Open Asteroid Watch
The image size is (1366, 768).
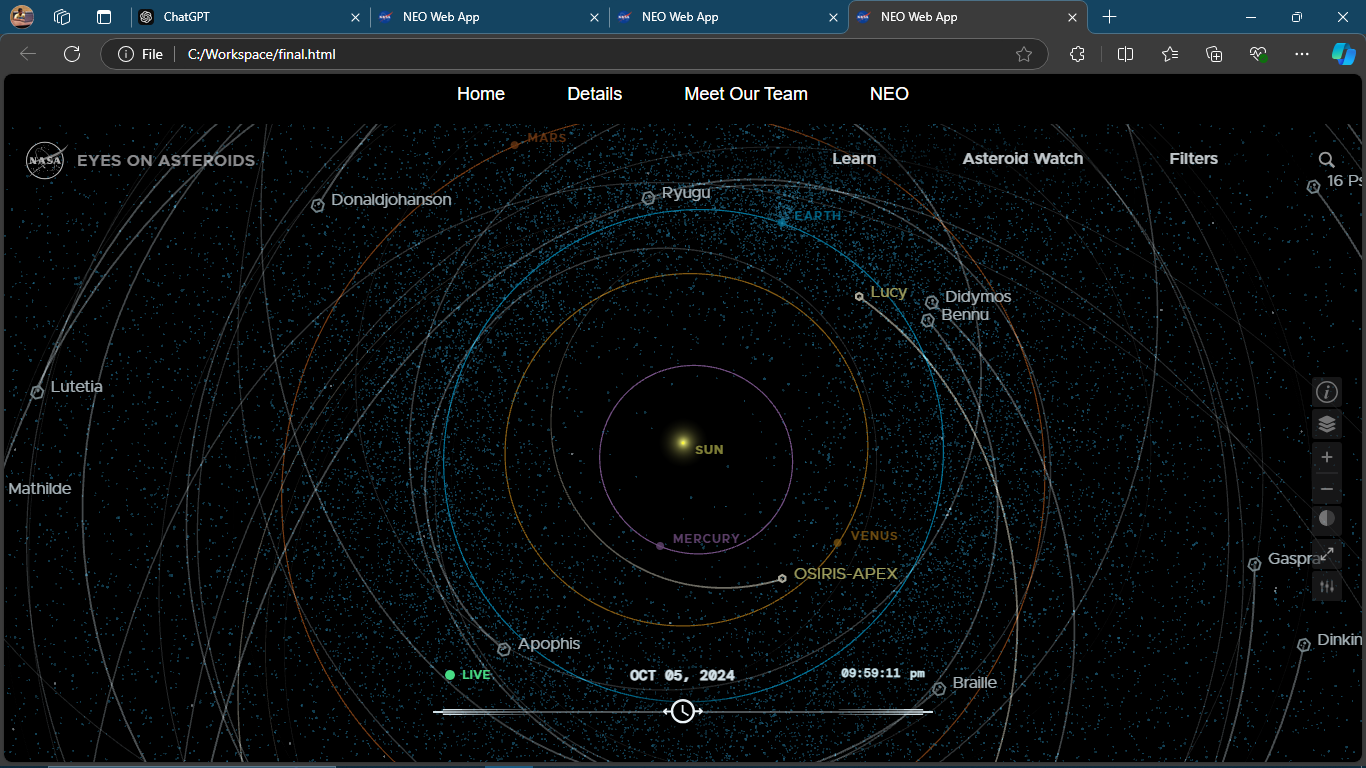1023,159
